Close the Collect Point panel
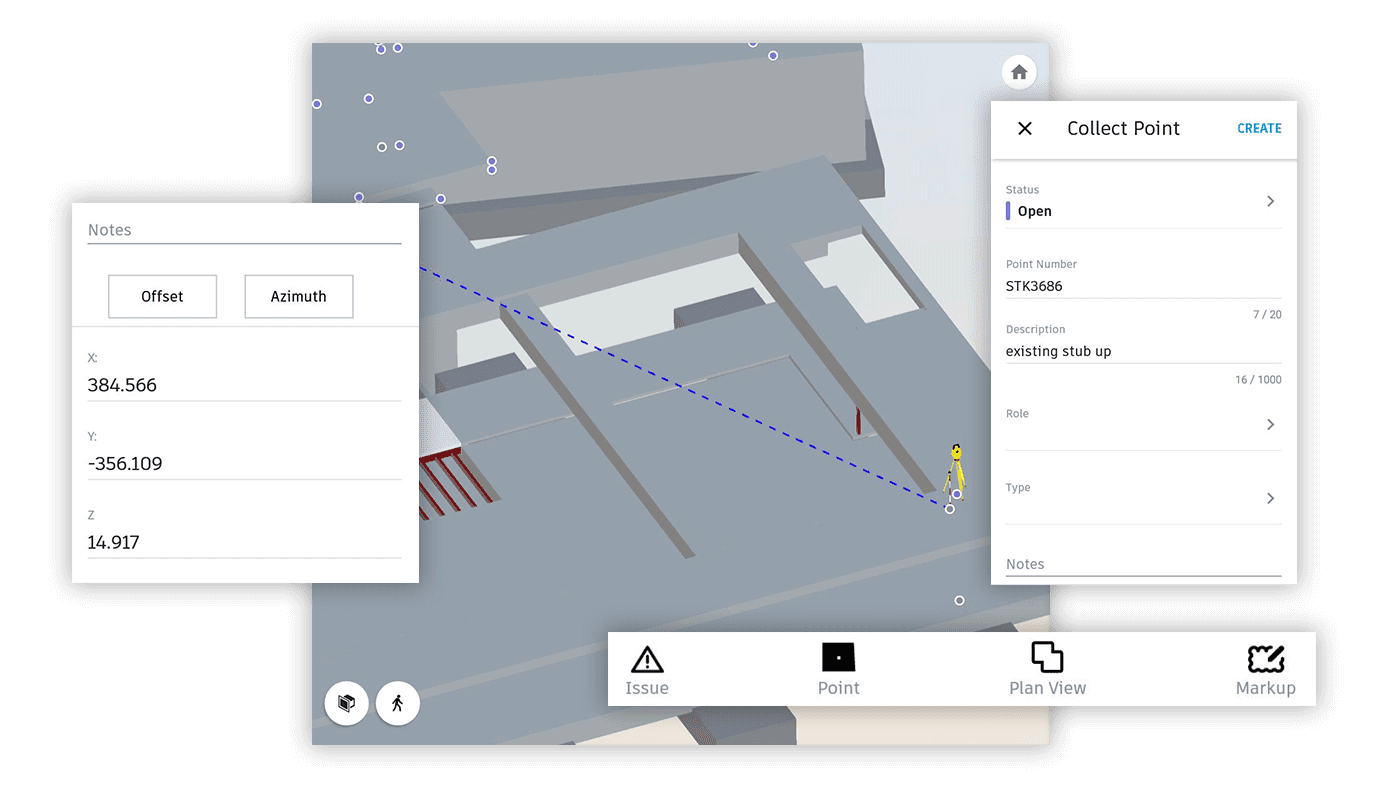The width and height of the screenshot is (1400, 787). tap(1024, 129)
